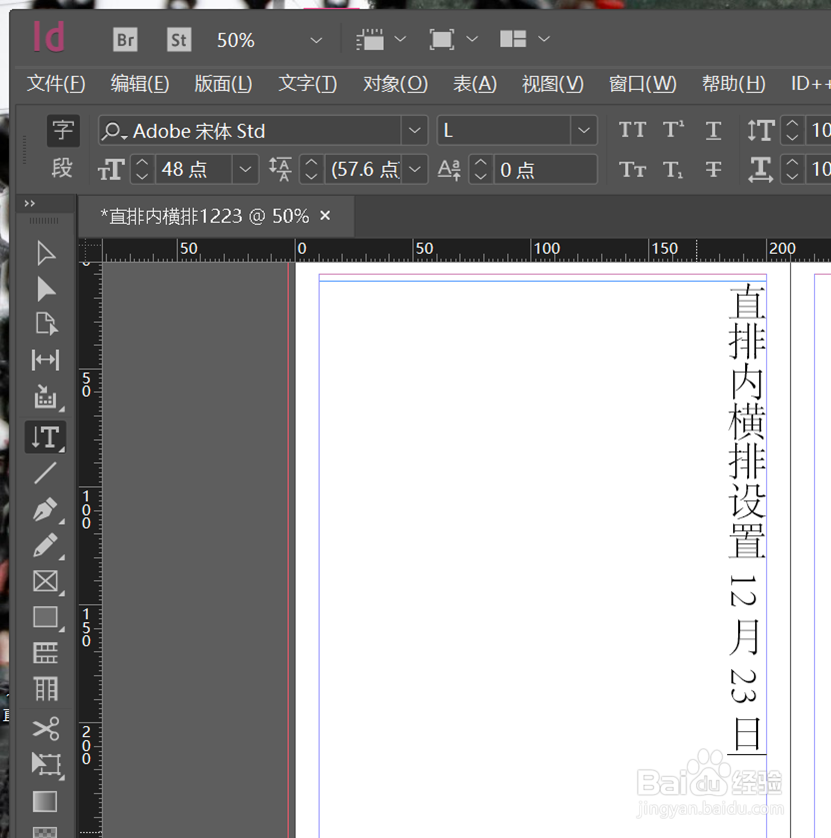The height and width of the screenshot is (838, 831).
Task: Close the 直排内横排1223 document tab
Action: [x=325, y=216]
